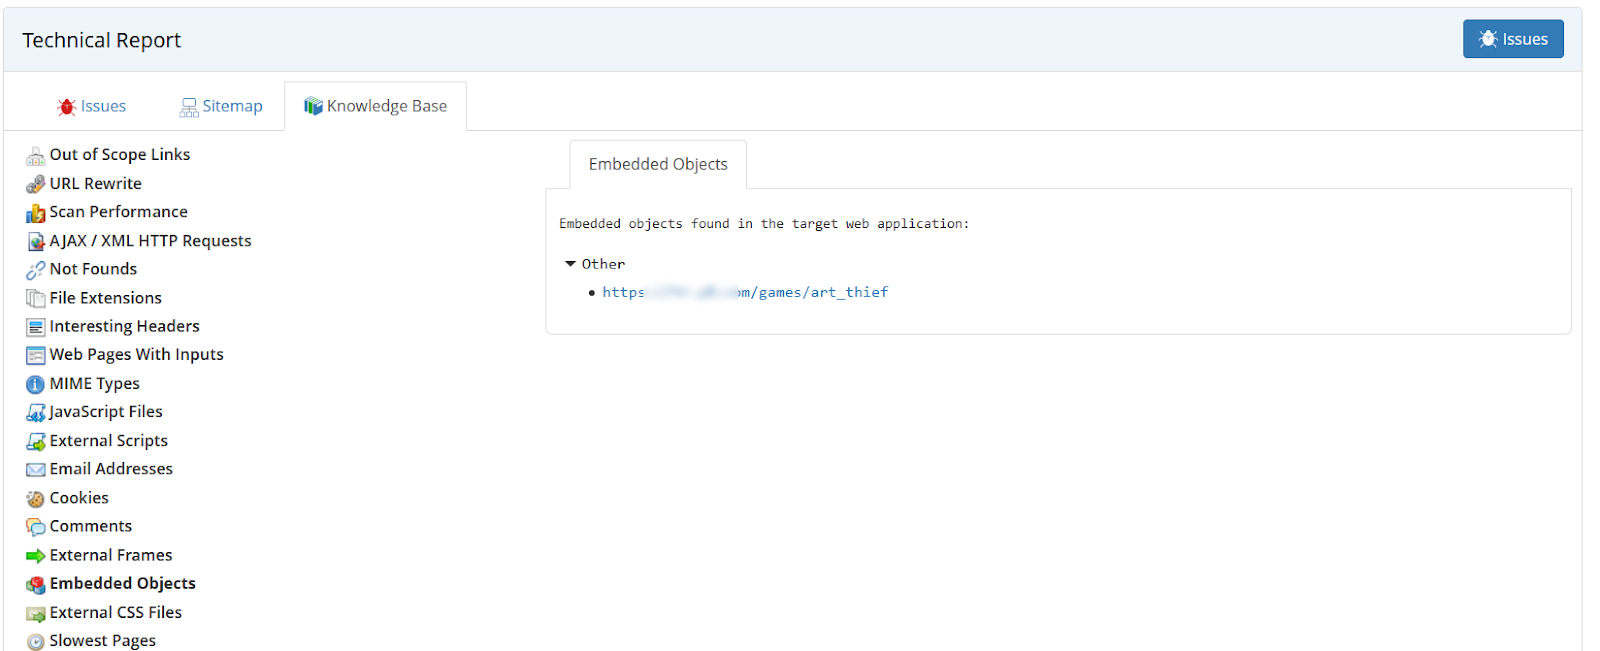Collapse the Other objects group
This screenshot has height=651, width=1600.
pos(570,264)
